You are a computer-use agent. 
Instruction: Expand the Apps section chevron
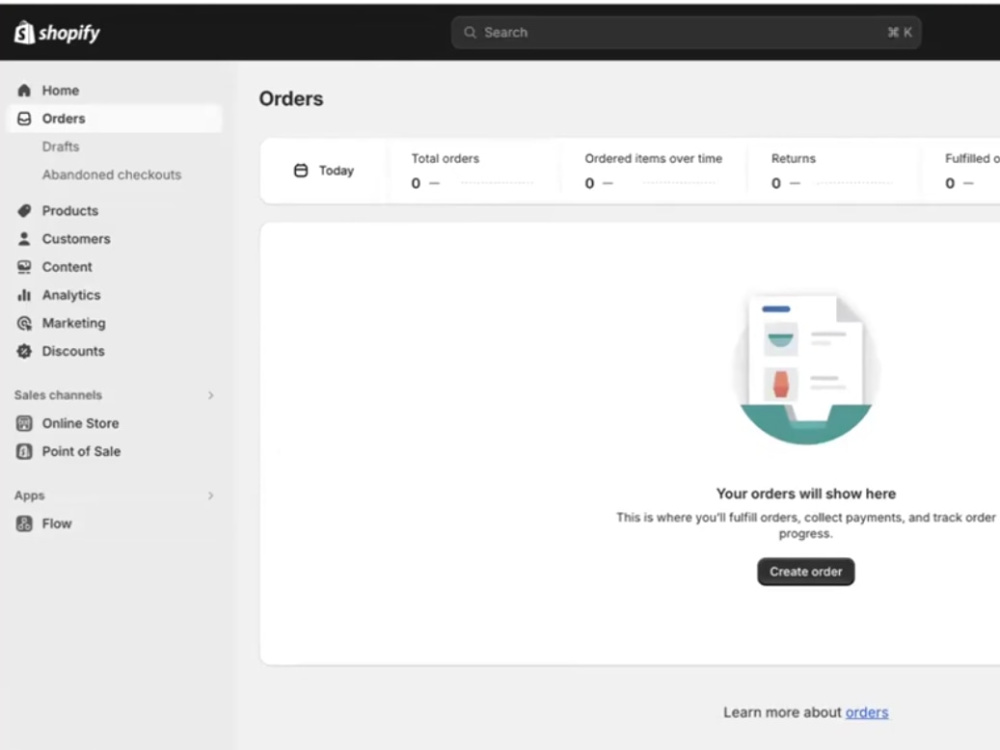[210, 496]
